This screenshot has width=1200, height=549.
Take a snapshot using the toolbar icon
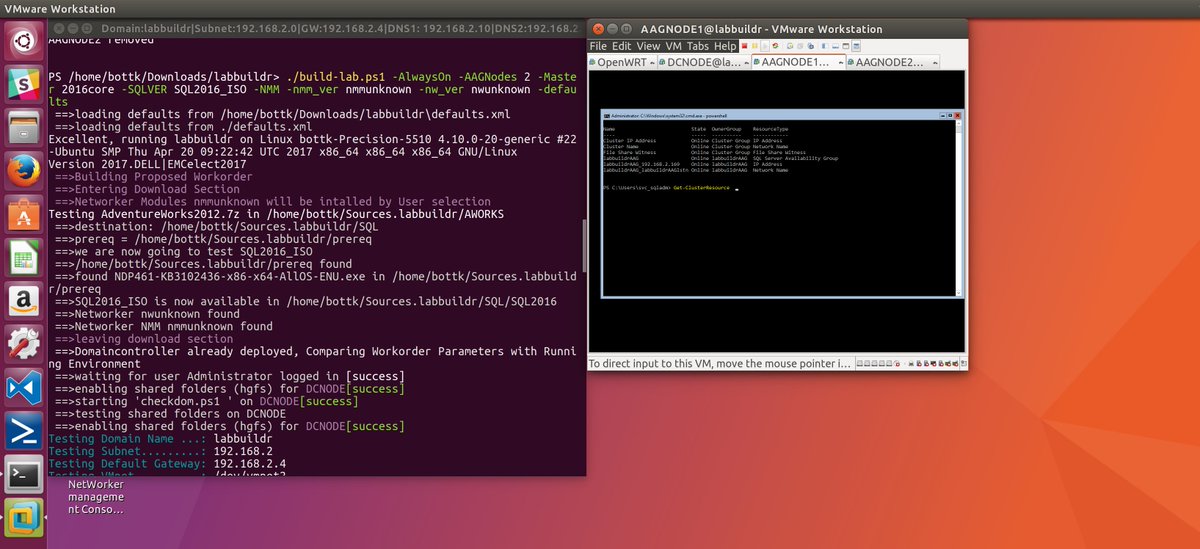click(x=789, y=46)
